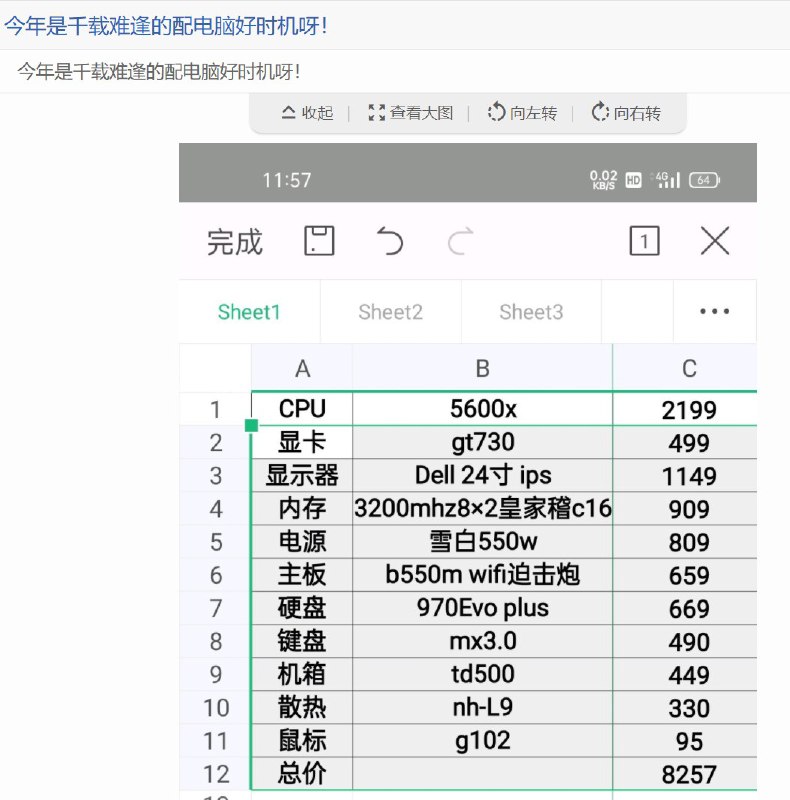
Task: Select row 1 header
Action: [x=215, y=409]
